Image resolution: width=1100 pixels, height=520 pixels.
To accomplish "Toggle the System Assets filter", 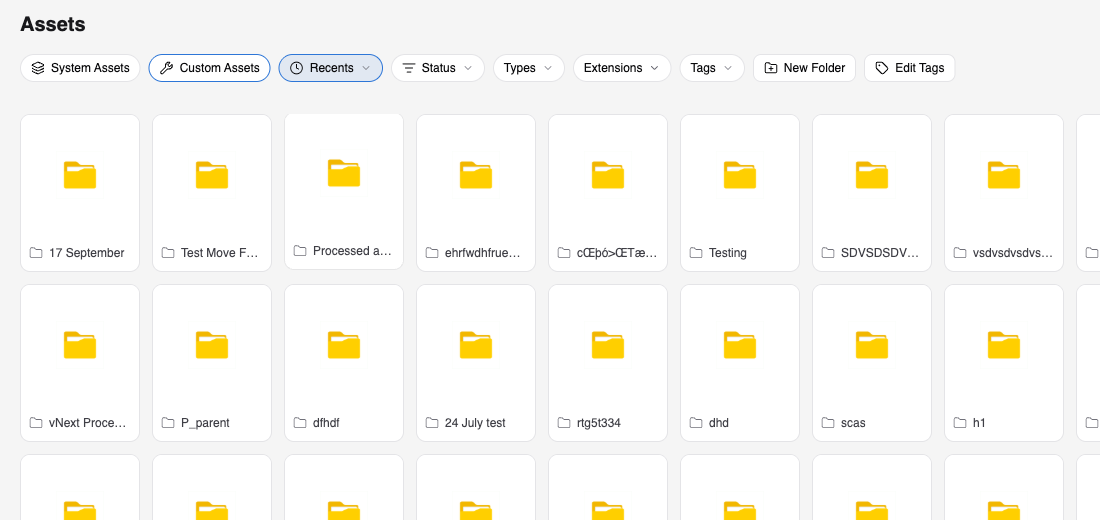I will pos(80,68).
